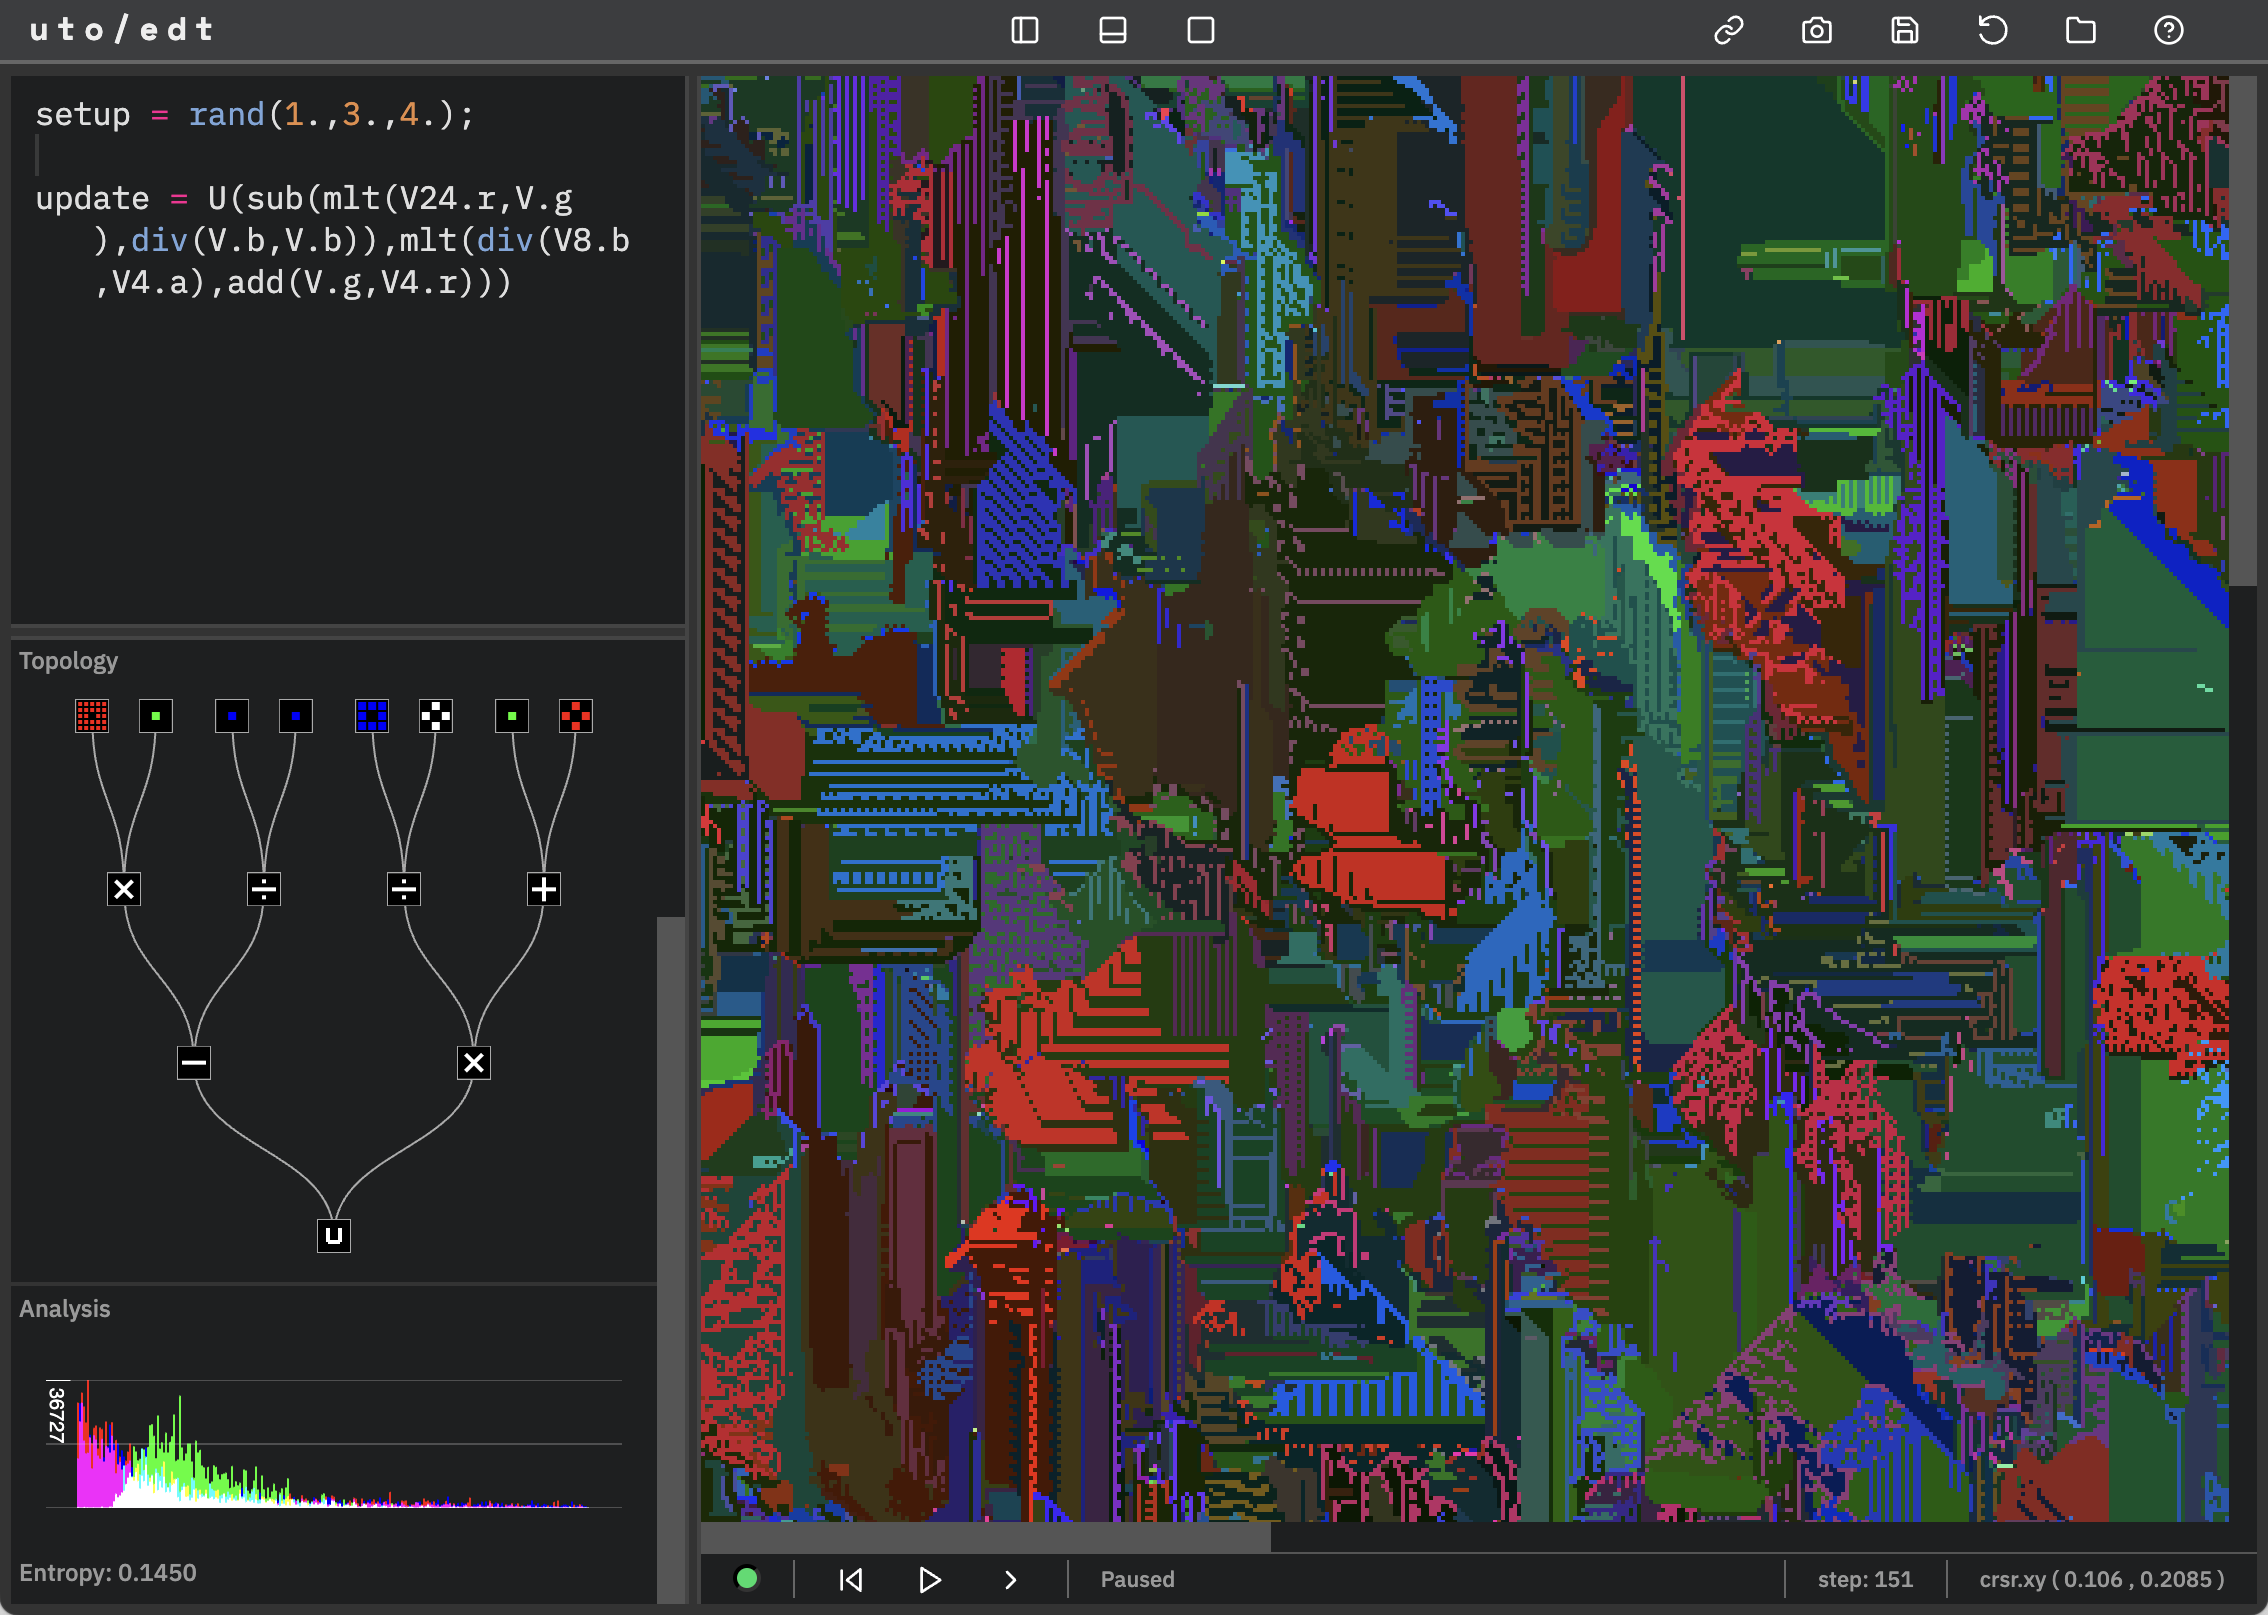The height and width of the screenshot is (1615, 2268).
Task: Skip back to the first step
Action: 851,1579
